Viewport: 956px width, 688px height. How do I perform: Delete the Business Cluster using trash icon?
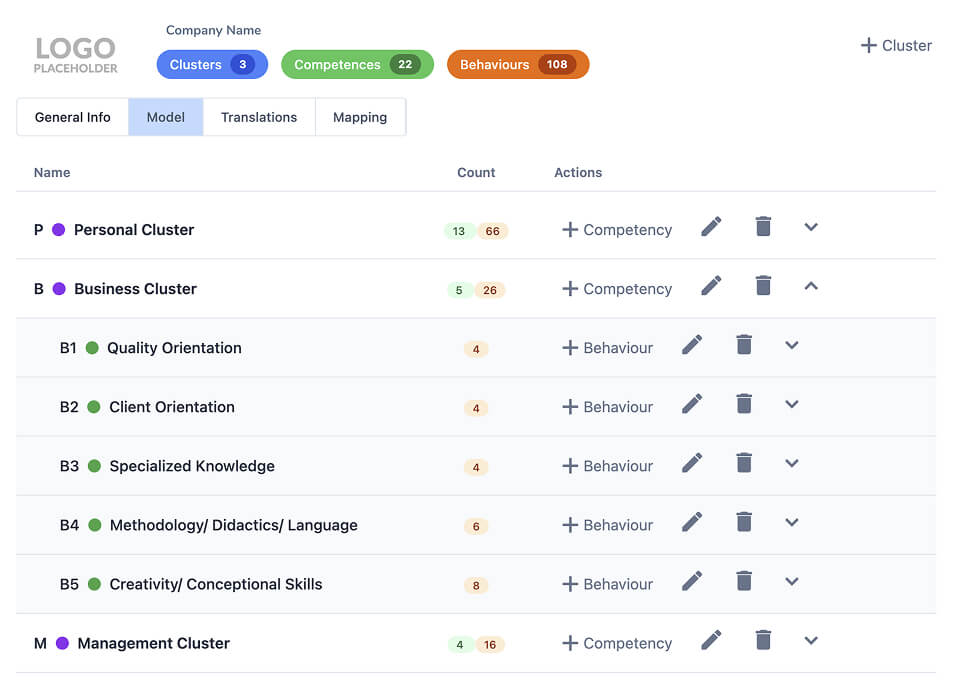(763, 286)
